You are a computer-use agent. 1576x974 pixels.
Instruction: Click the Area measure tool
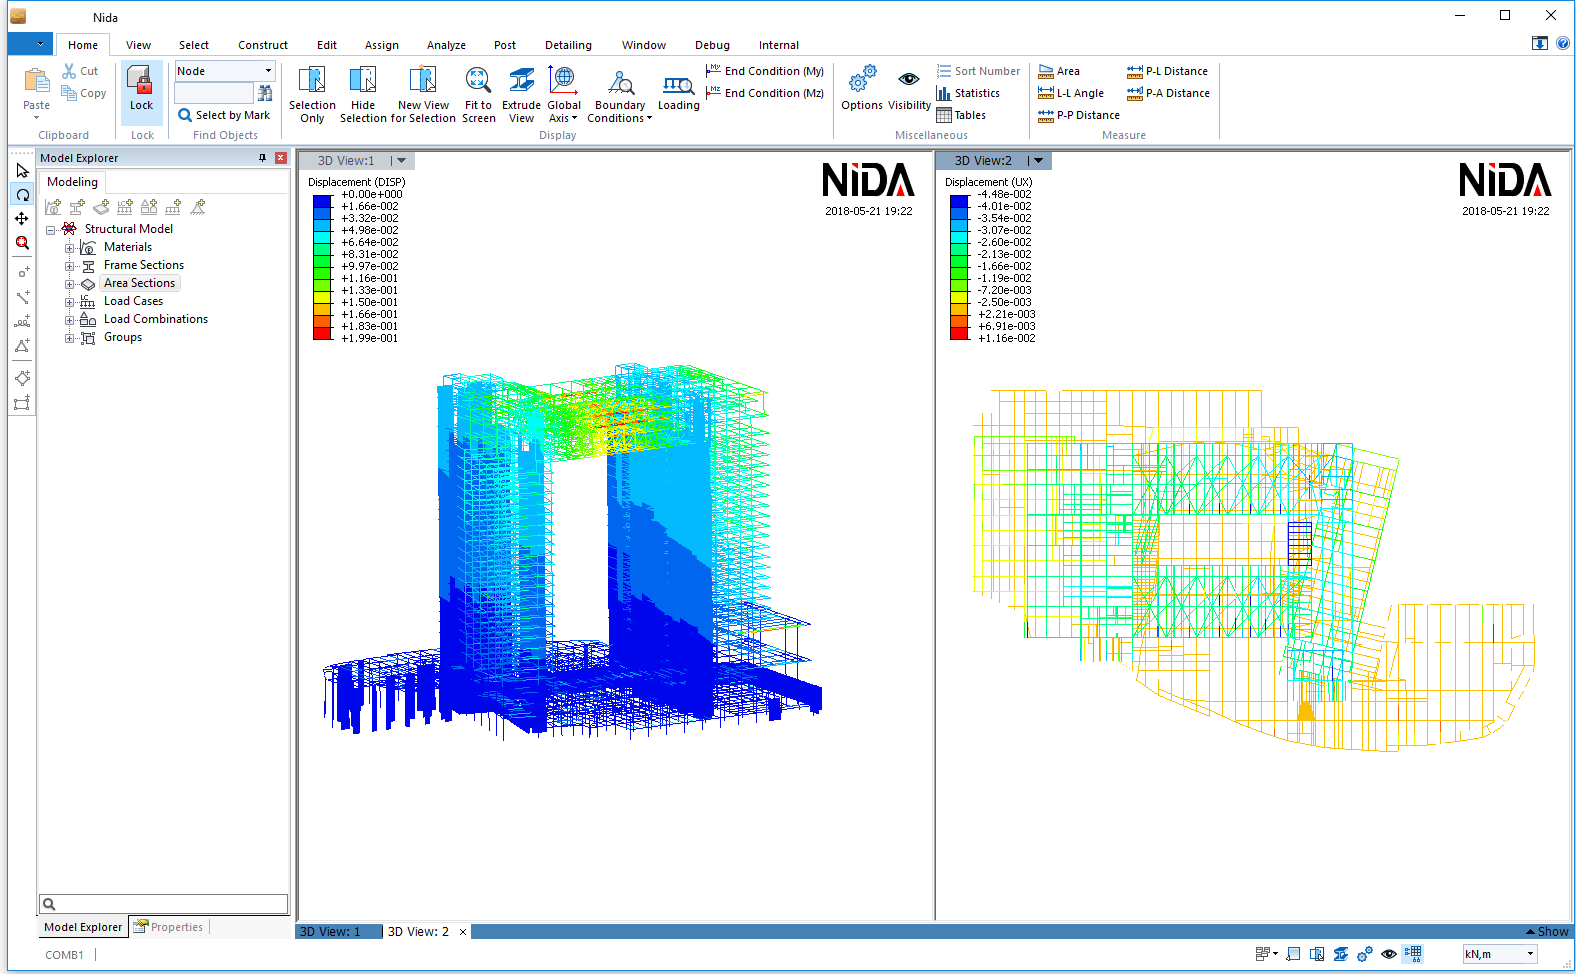point(1059,71)
